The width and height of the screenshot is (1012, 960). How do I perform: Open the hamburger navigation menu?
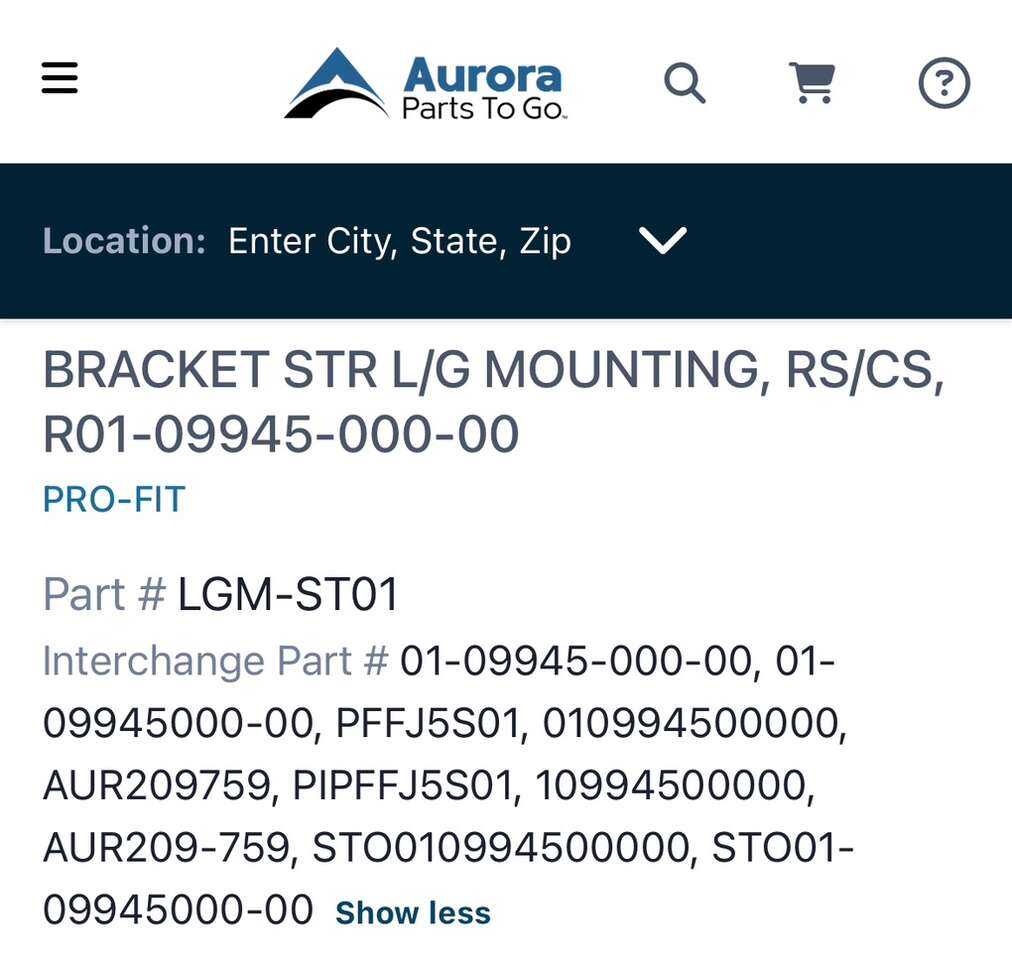(59, 78)
